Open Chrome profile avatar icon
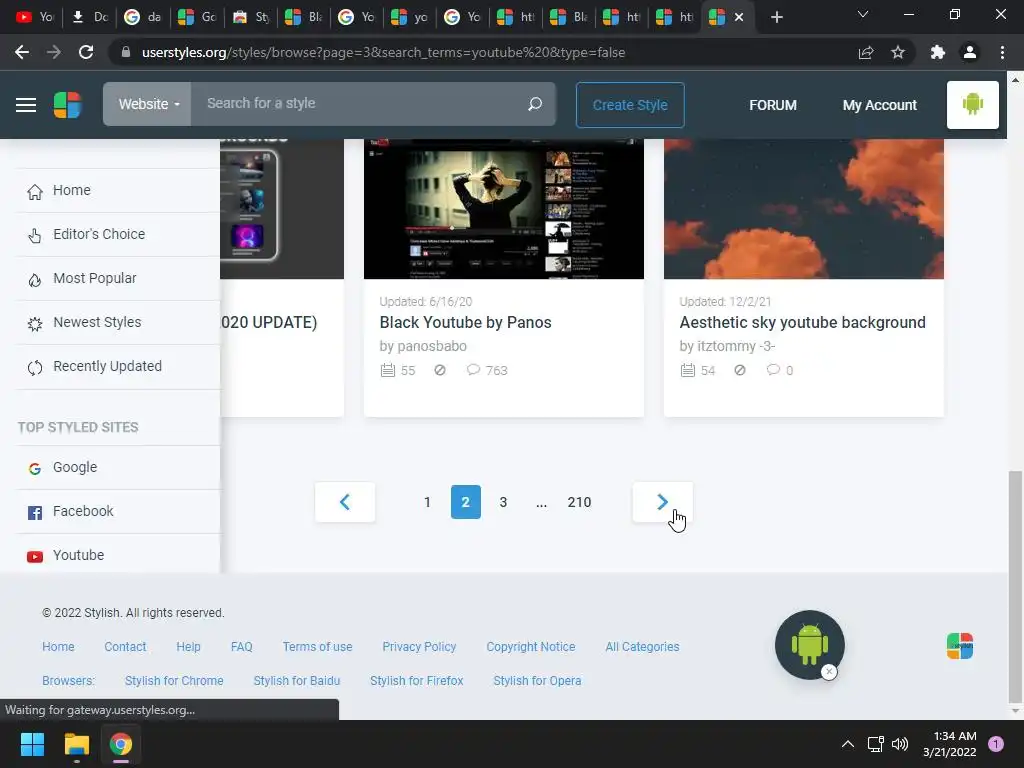 click(970, 52)
